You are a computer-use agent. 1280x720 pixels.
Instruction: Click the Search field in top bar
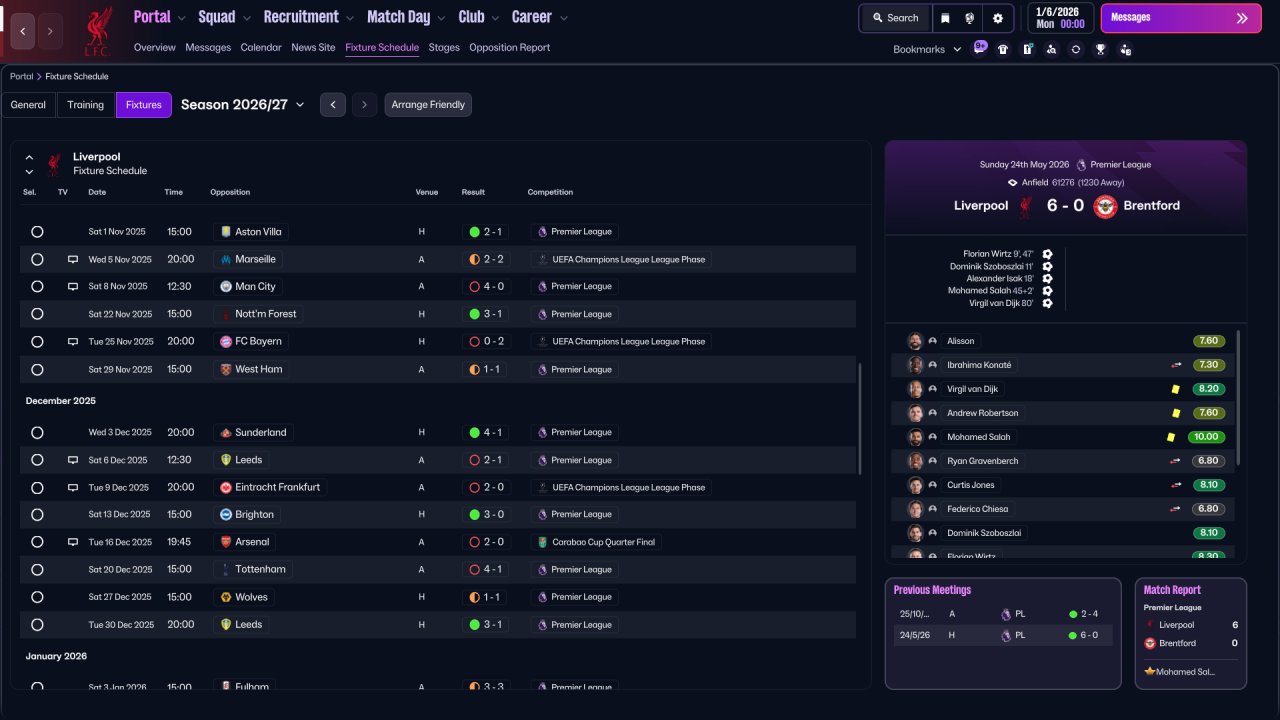[x=895, y=18]
